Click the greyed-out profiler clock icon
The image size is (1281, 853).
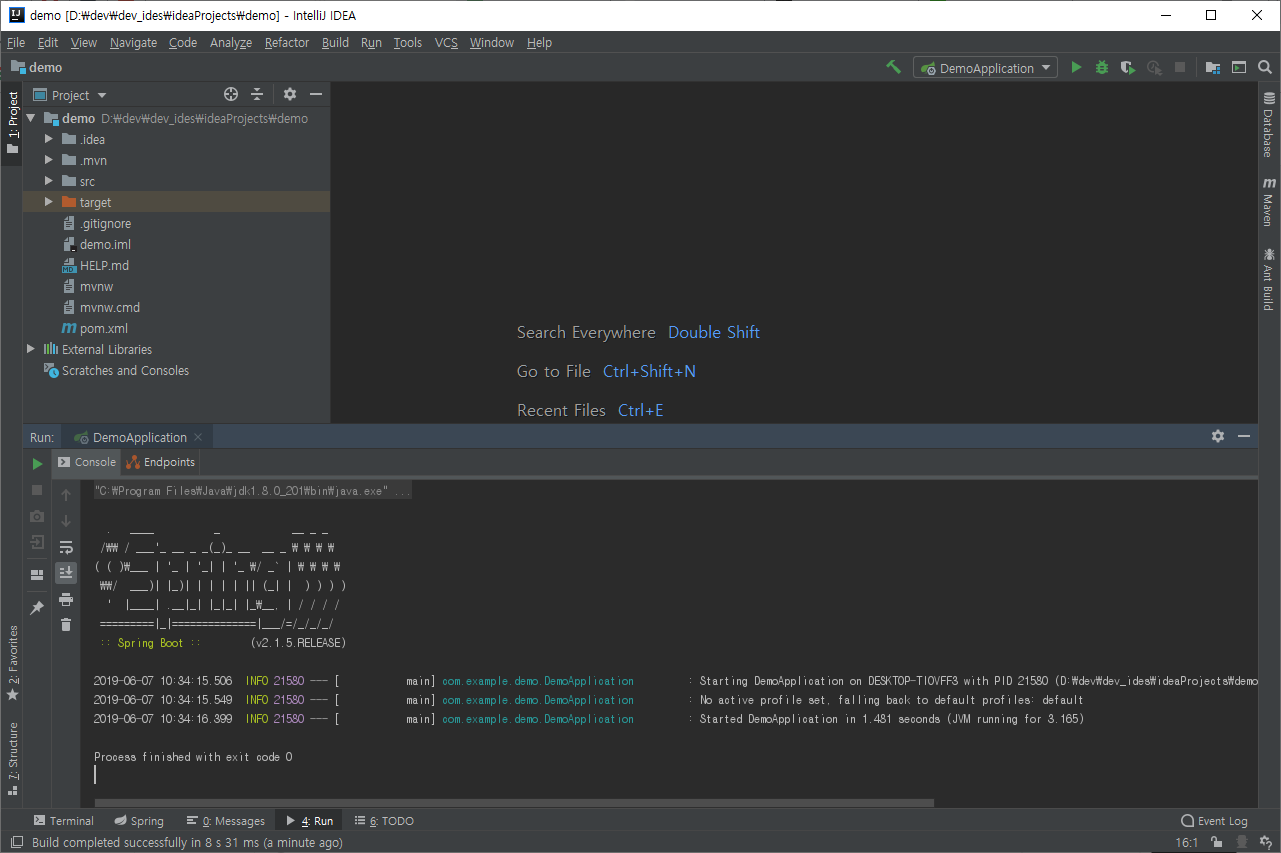(1154, 67)
